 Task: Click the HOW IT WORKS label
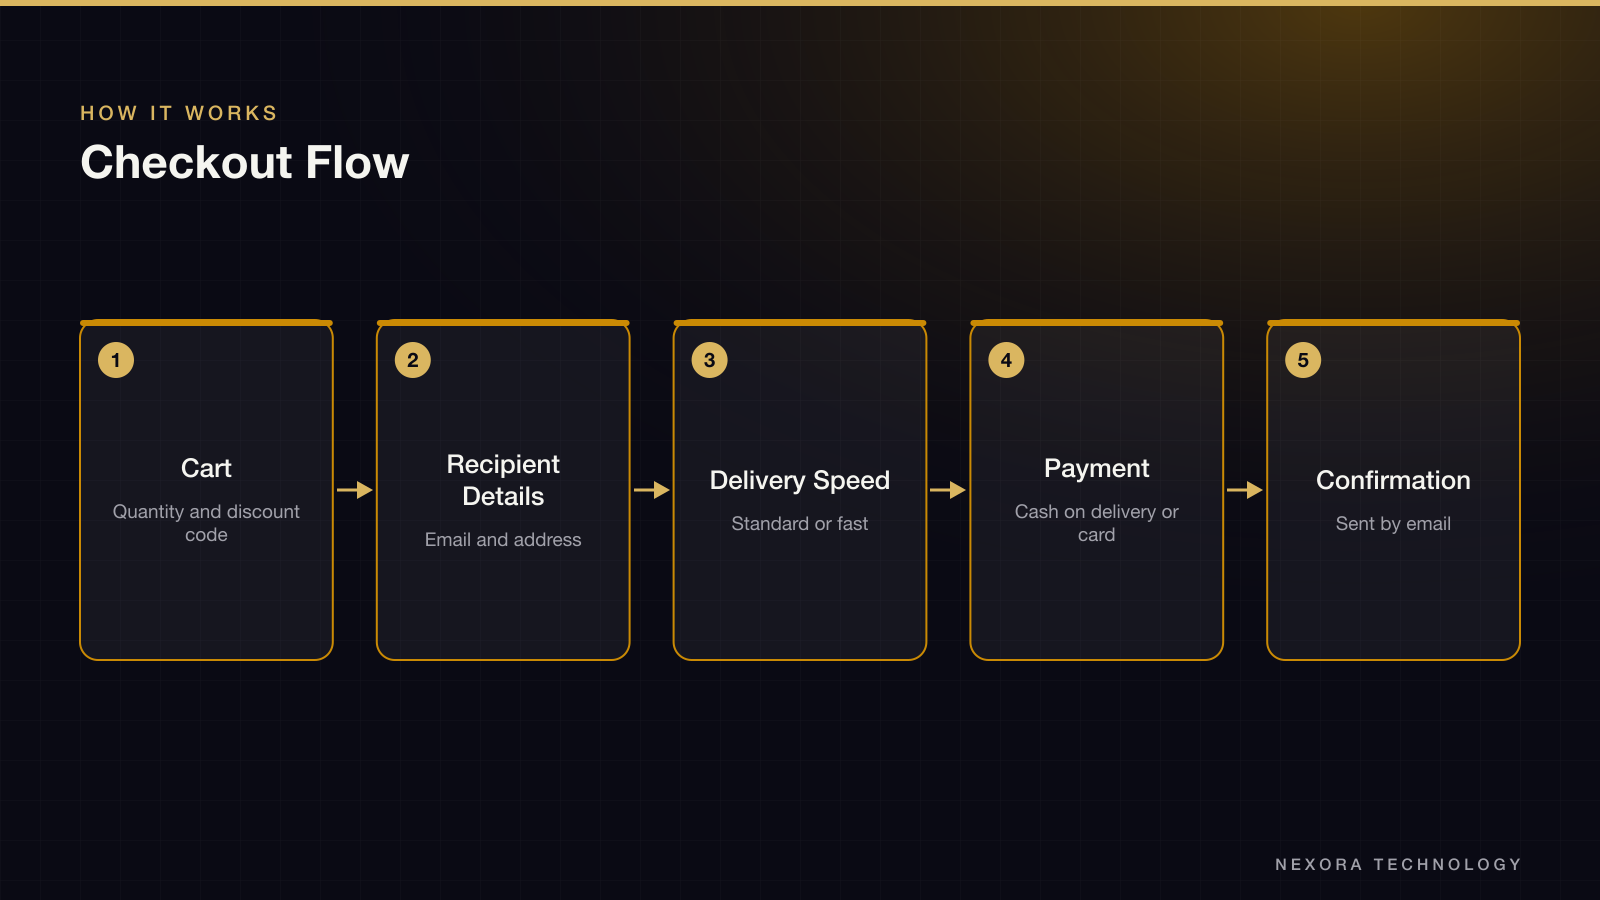[x=179, y=113]
